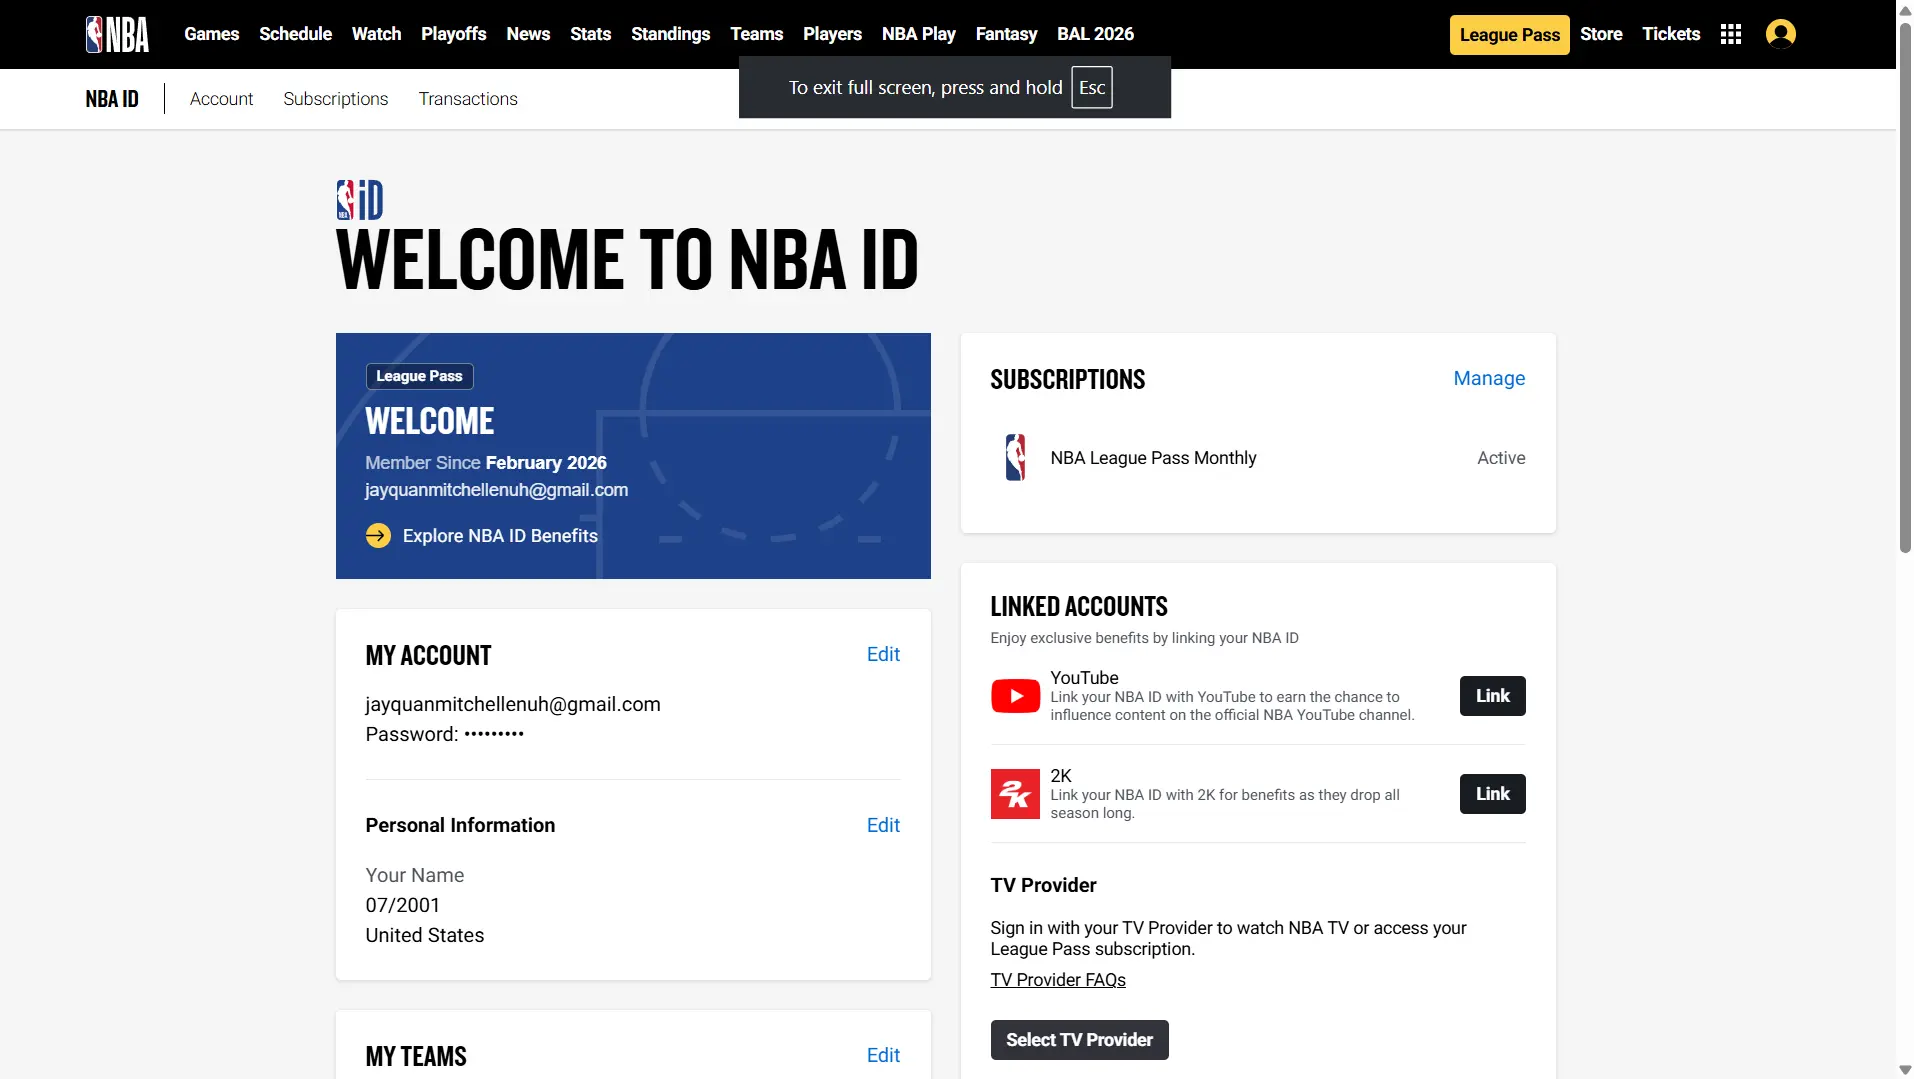Click the Select TV Provider button

[1080, 1040]
